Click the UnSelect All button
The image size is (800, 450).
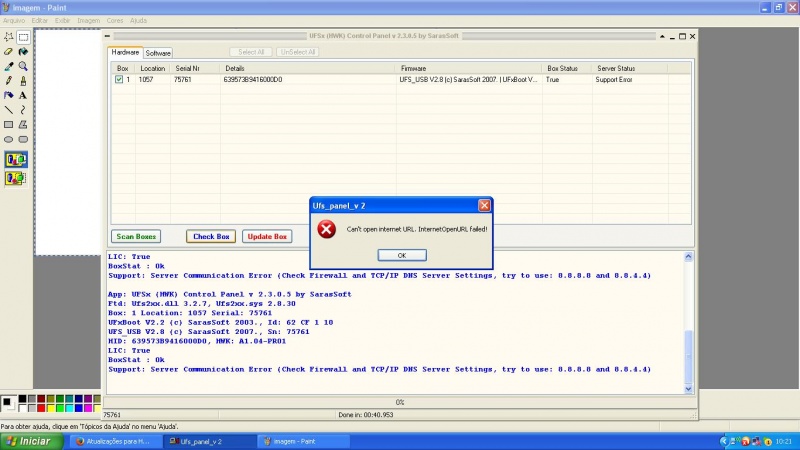pyautogui.click(x=297, y=52)
